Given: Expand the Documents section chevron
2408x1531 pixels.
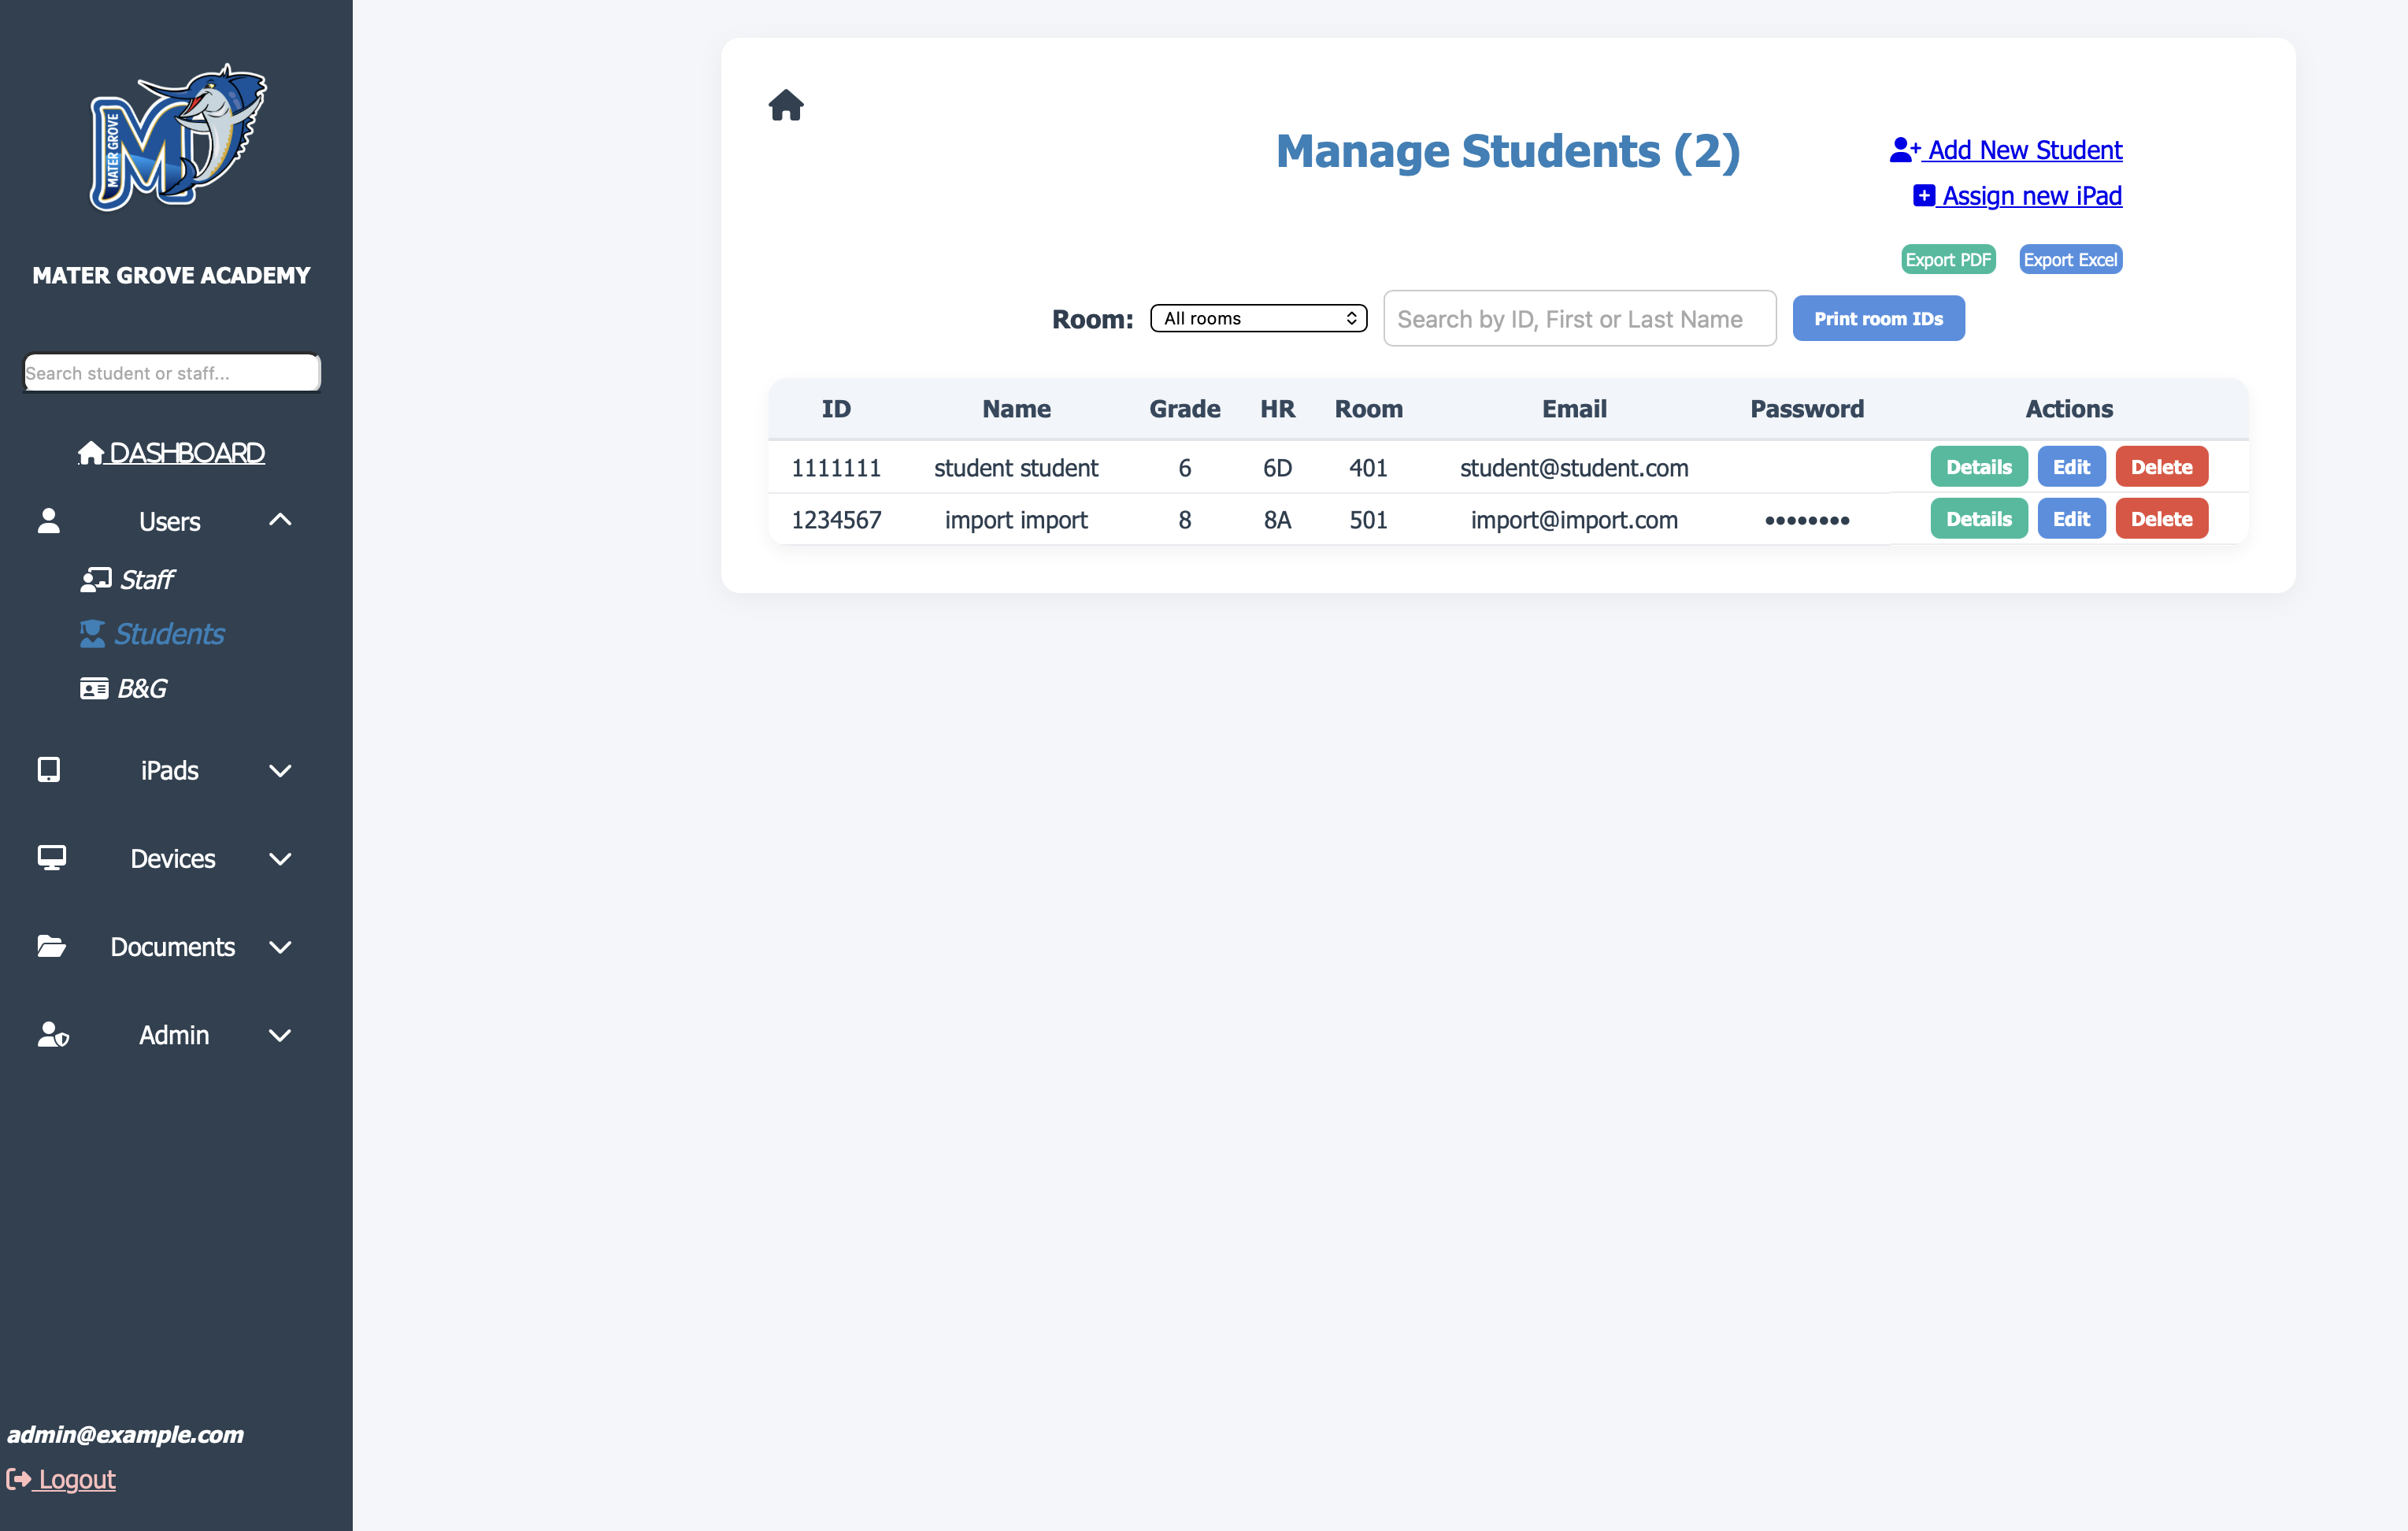Looking at the screenshot, I should point(280,946).
